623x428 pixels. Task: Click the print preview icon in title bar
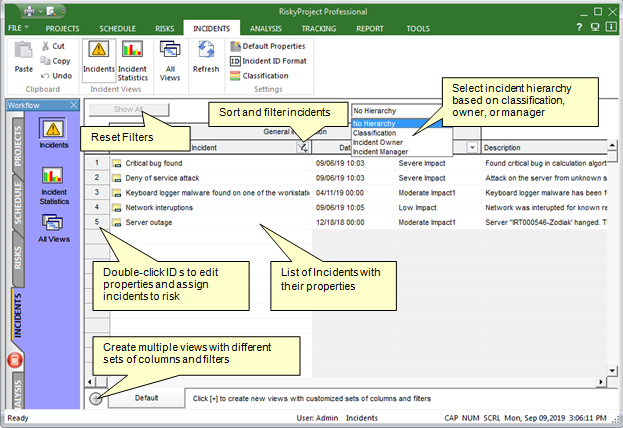51,12
